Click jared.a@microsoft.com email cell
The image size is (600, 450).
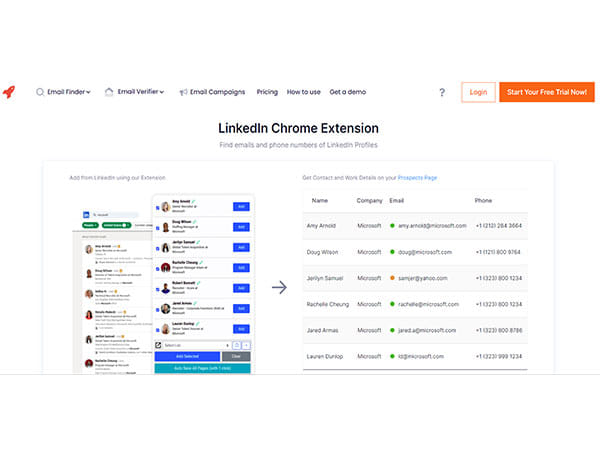click(427, 330)
